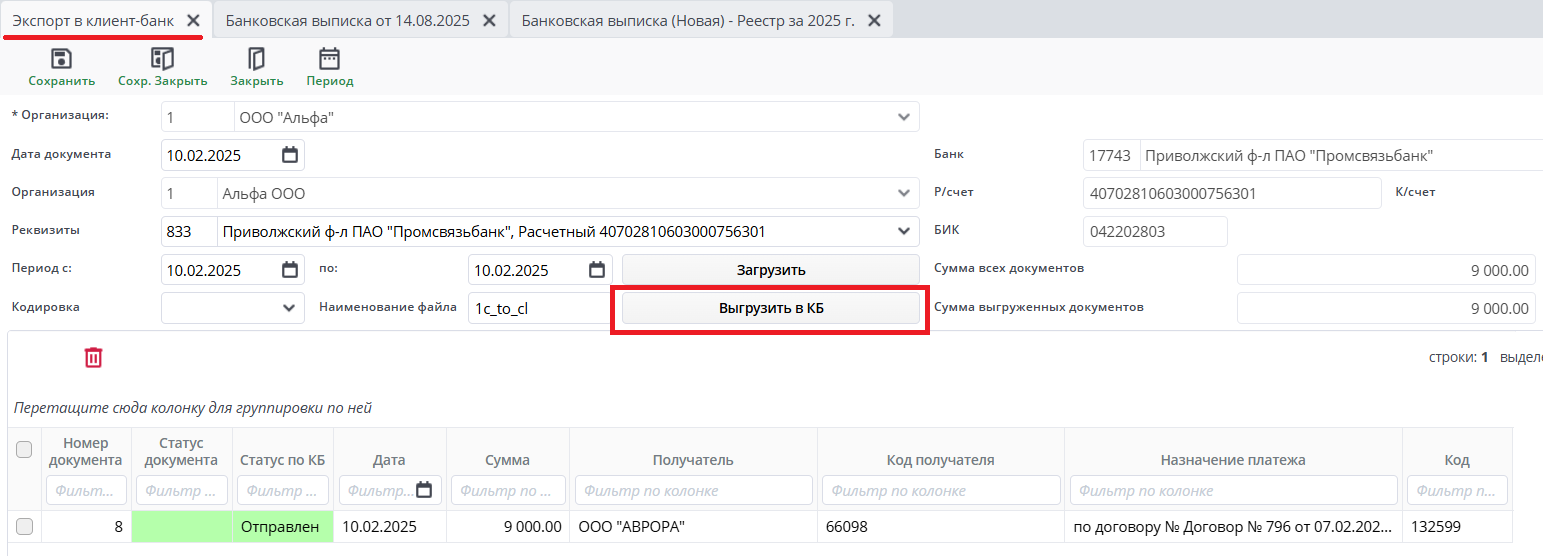Screen dimensions: 1543x556
Task: Click the Save (Сохранить) toolbar icon
Action: click(x=61, y=59)
